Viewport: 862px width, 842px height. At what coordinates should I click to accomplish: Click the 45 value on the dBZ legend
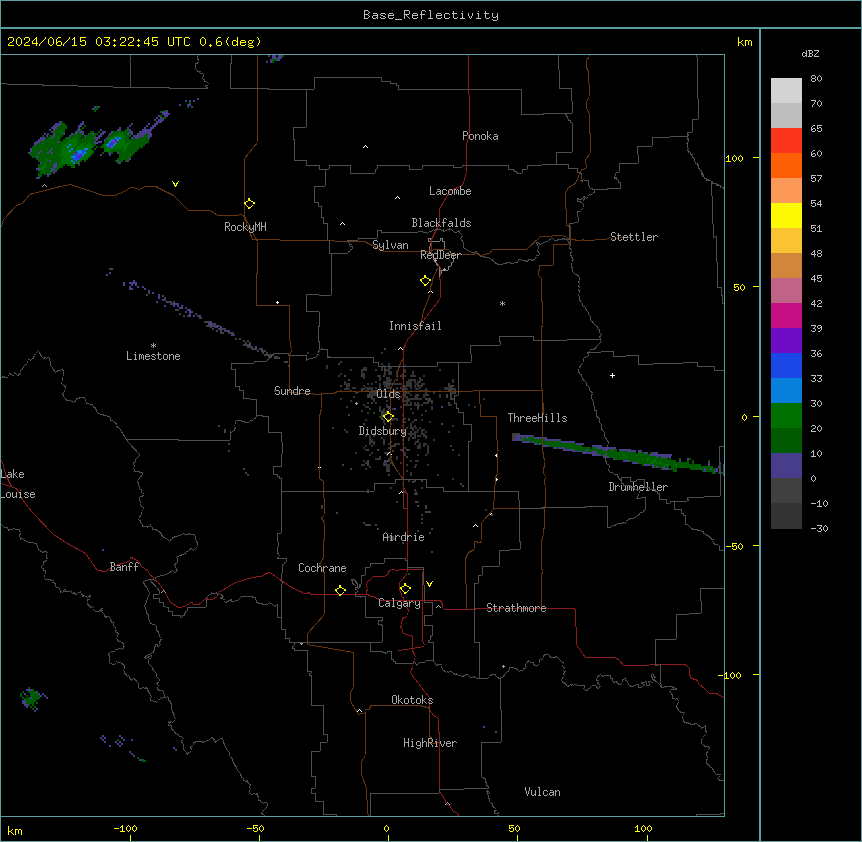[x=816, y=279]
